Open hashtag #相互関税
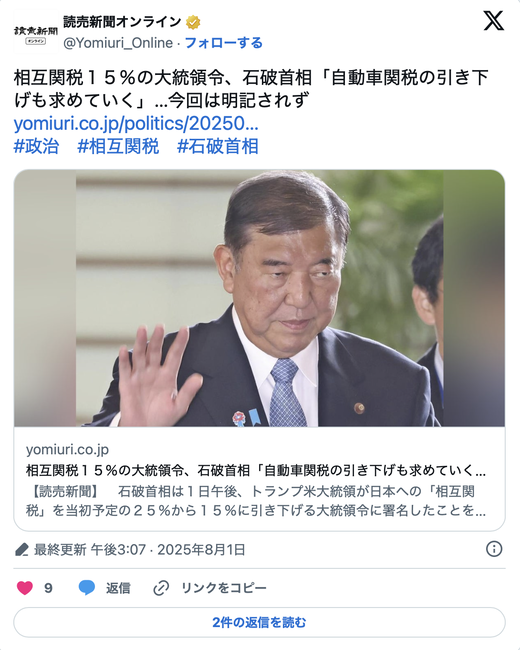Screen dimensions: 520x650 [x=118, y=146]
